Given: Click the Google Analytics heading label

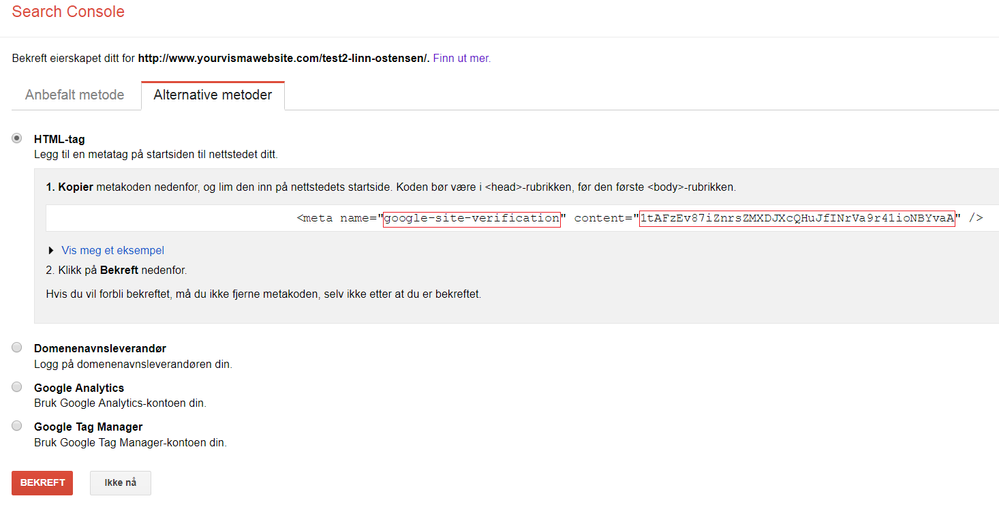Looking at the screenshot, I should click(x=79, y=388).
